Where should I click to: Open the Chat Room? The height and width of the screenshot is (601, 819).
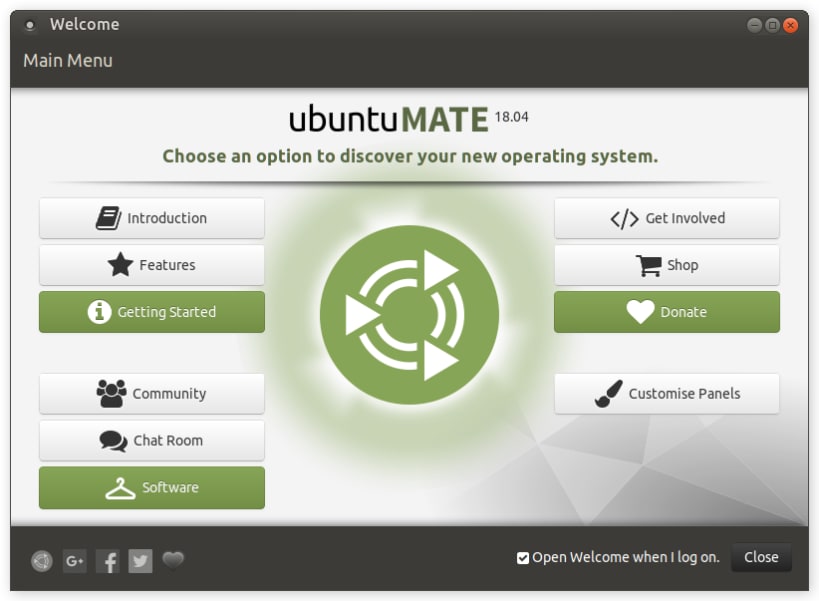(151, 441)
